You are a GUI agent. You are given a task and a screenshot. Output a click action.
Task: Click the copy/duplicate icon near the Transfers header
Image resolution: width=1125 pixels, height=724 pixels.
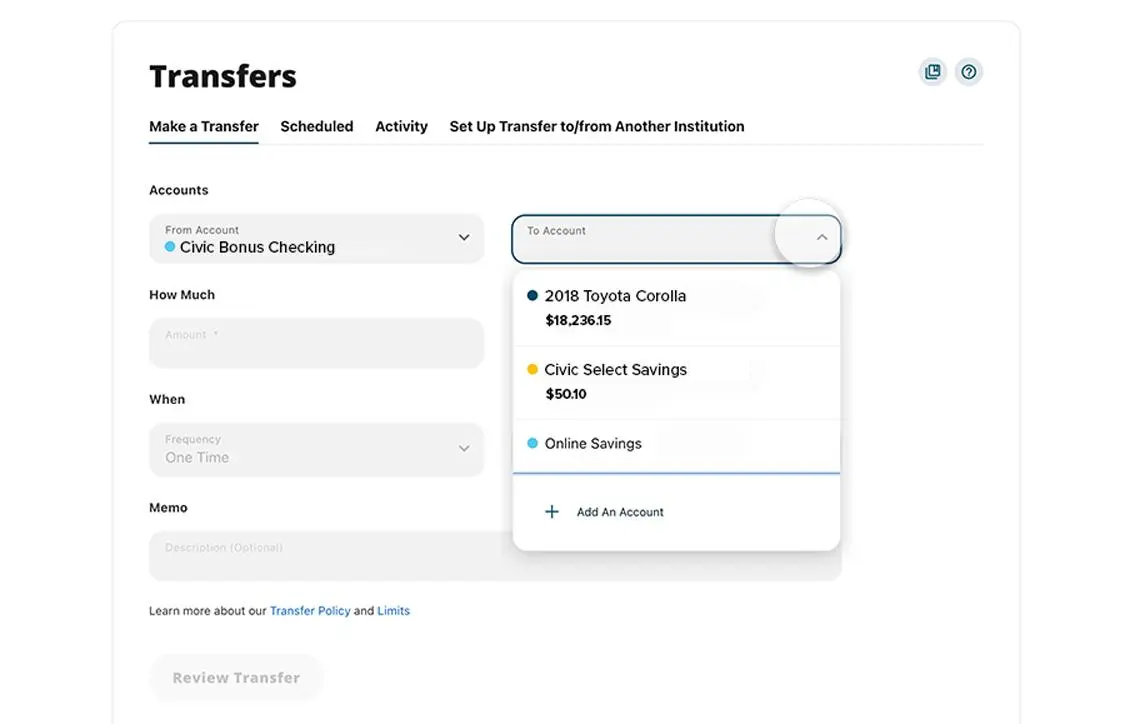pyautogui.click(x=932, y=72)
